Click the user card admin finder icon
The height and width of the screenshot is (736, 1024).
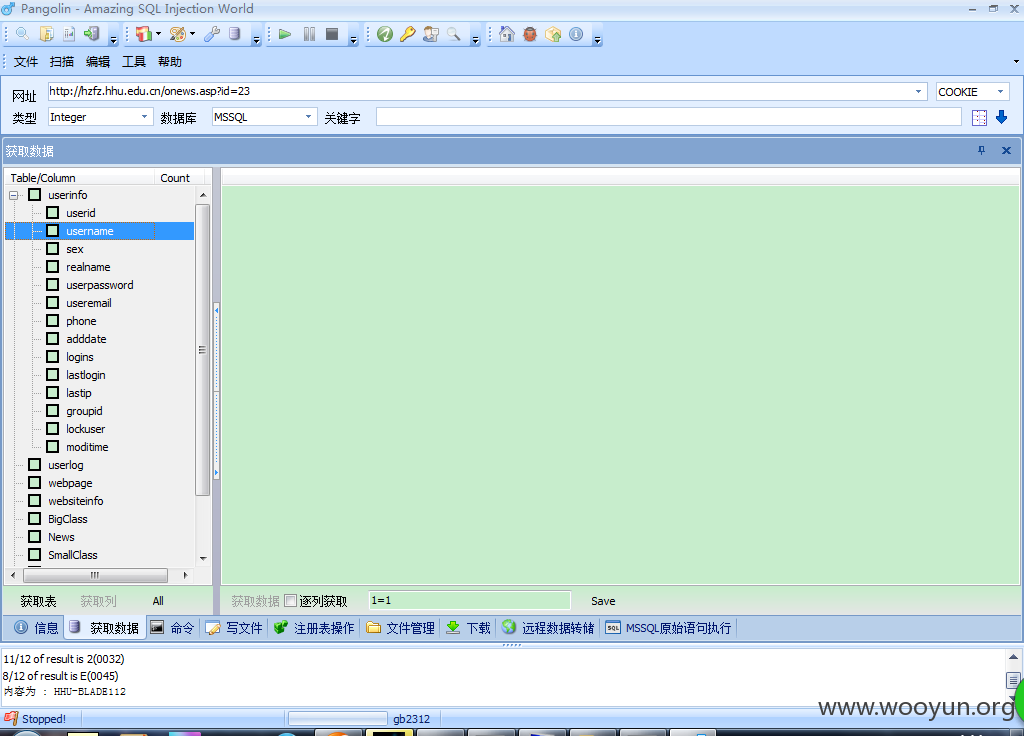(x=430, y=34)
